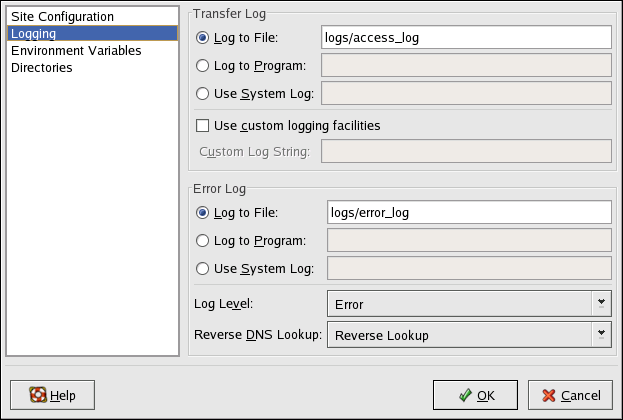Choose Error Log 'Log to Program' option
This screenshot has height=420, width=623.
click(203, 240)
